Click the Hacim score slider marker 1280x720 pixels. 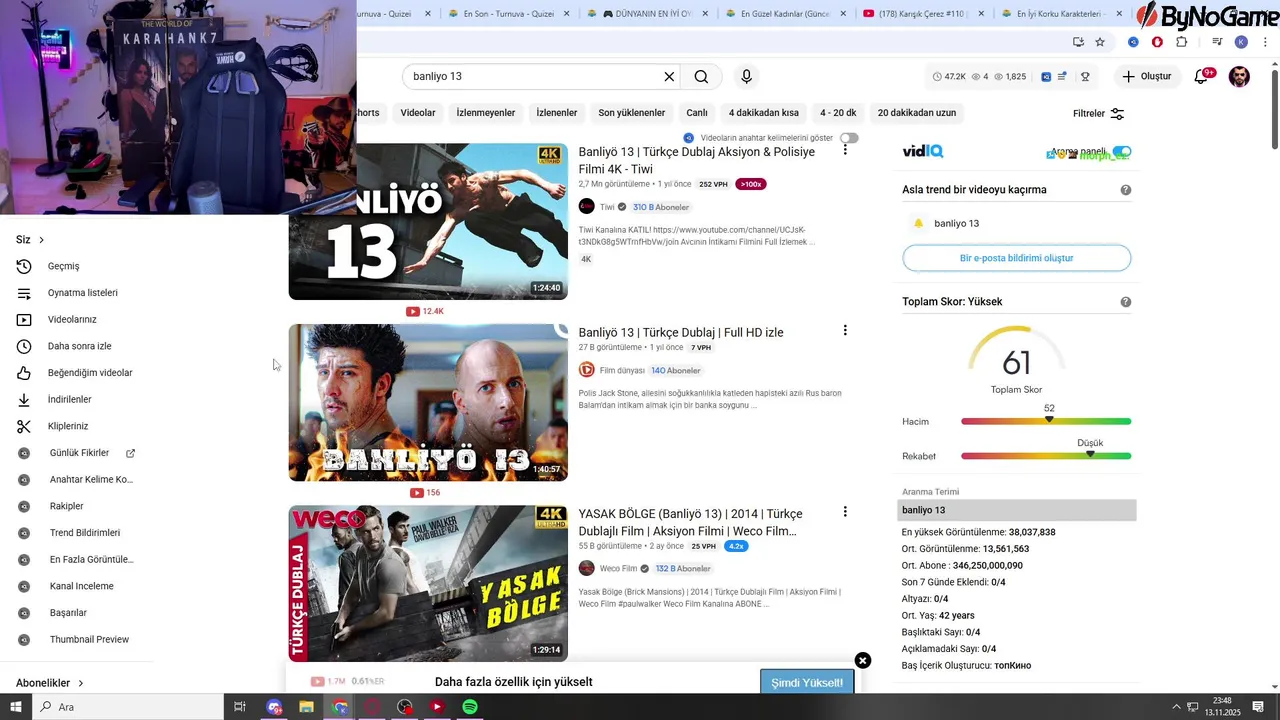[1049, 419]
